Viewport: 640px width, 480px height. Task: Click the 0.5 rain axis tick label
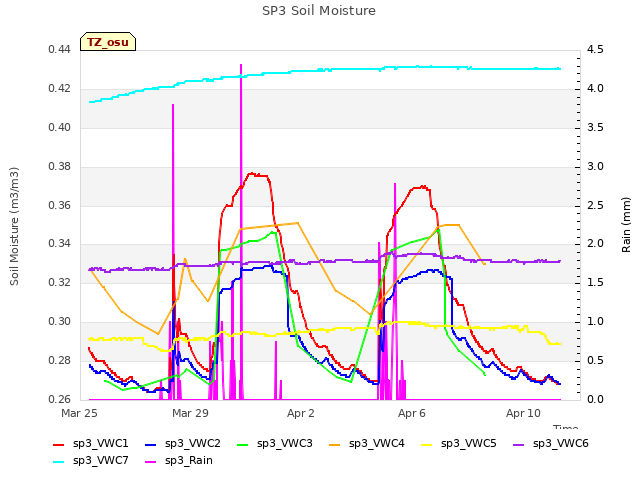tap(595, 360)
